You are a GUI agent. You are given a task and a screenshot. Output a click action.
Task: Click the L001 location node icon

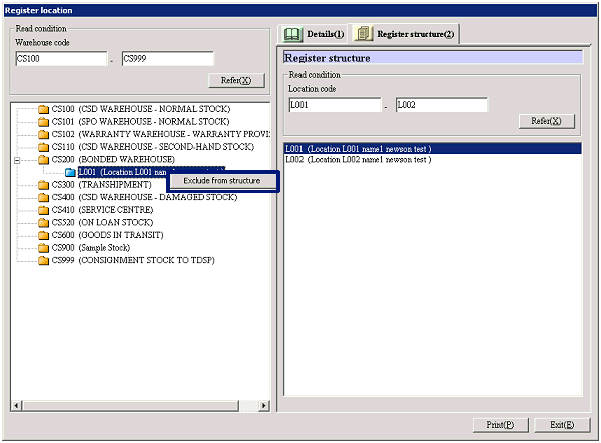[70, 173]
